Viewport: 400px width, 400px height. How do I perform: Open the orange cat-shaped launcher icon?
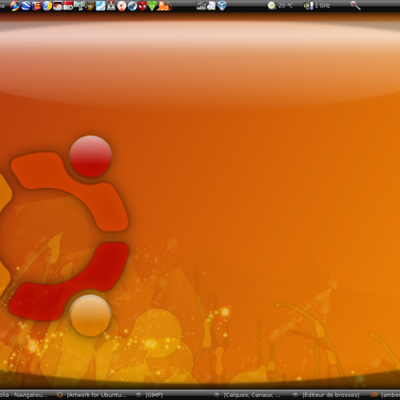164,6
